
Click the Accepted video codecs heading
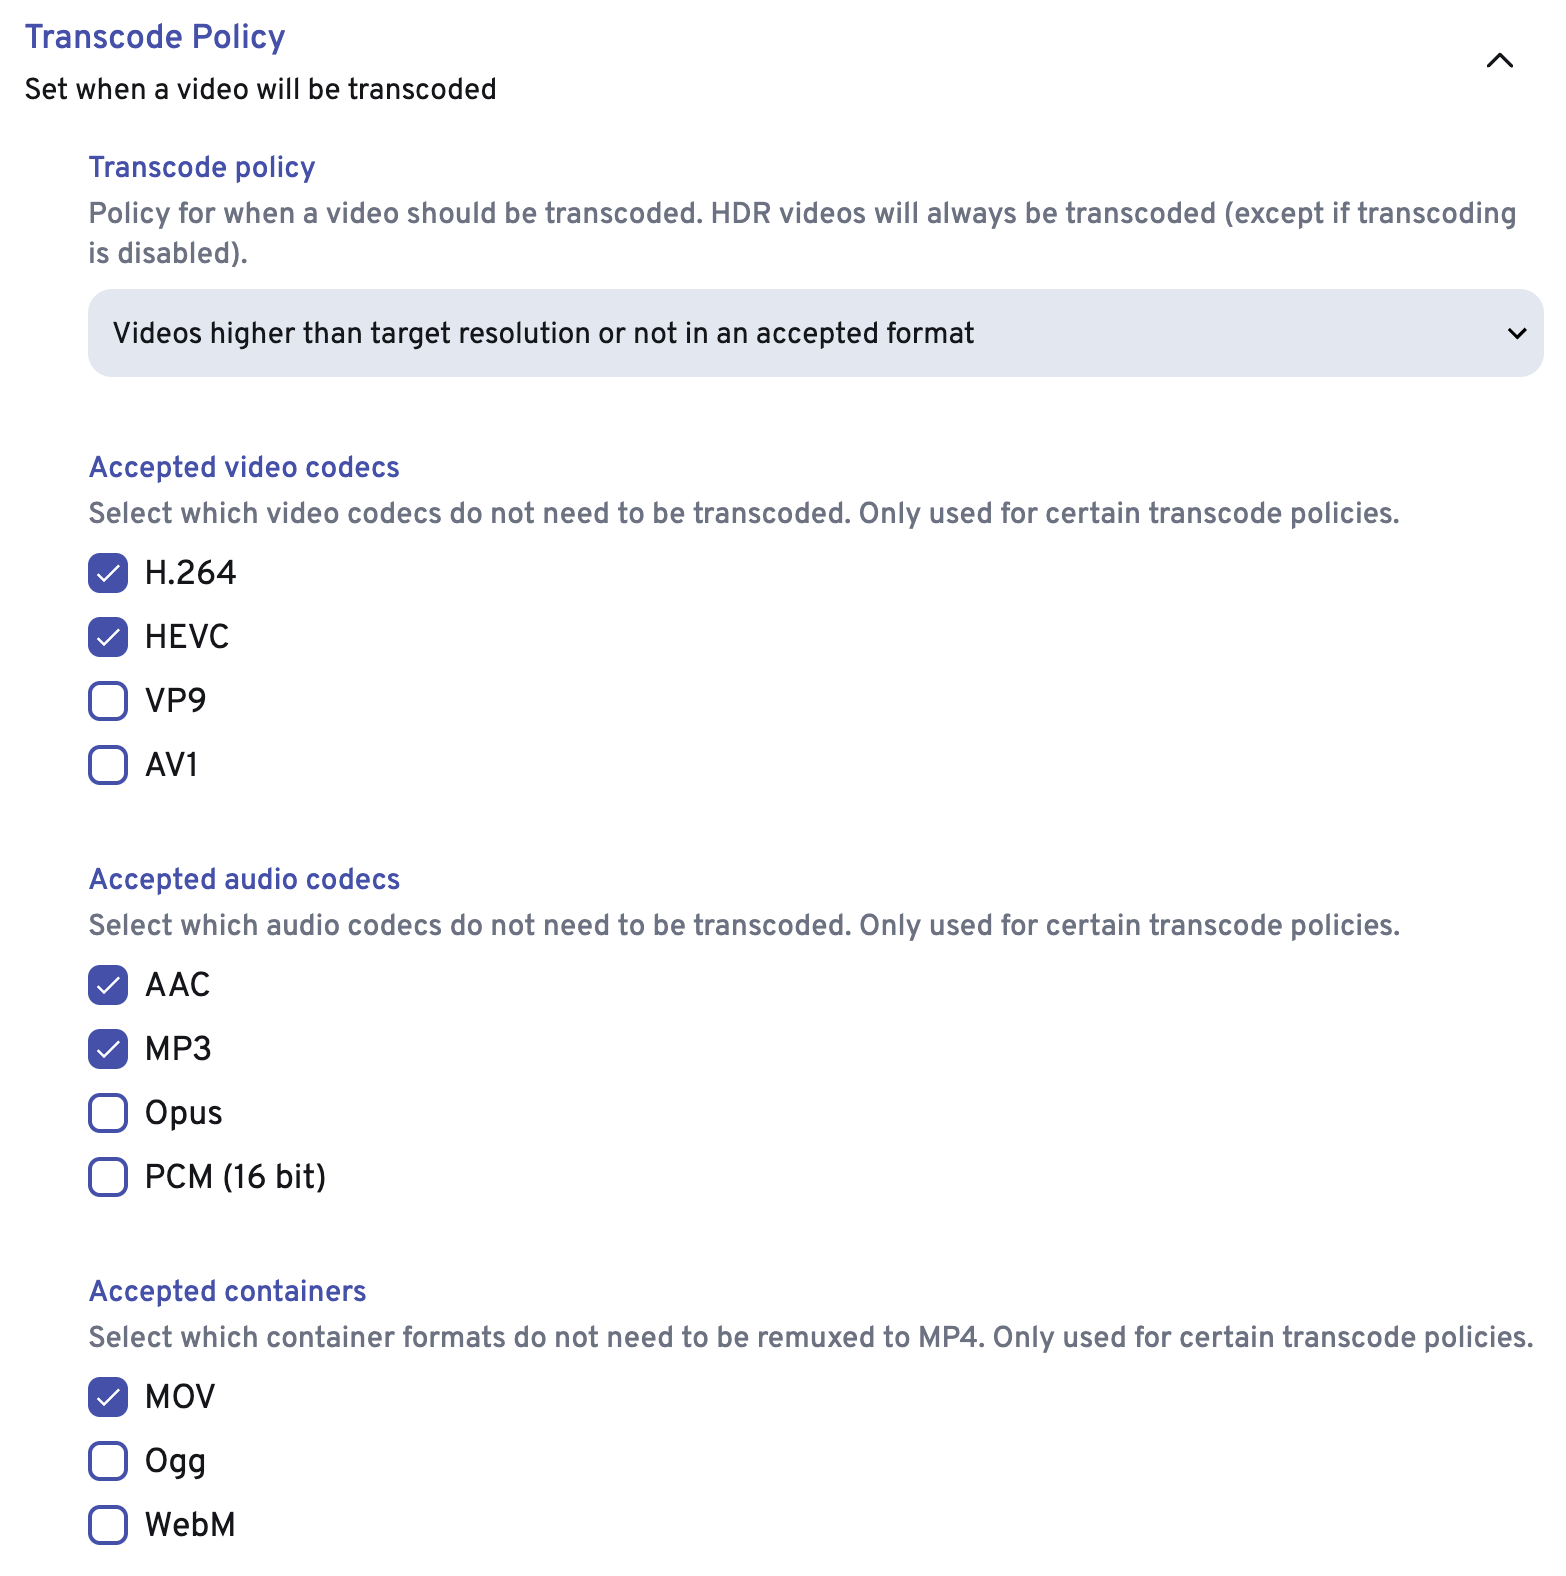coord(244,467)
